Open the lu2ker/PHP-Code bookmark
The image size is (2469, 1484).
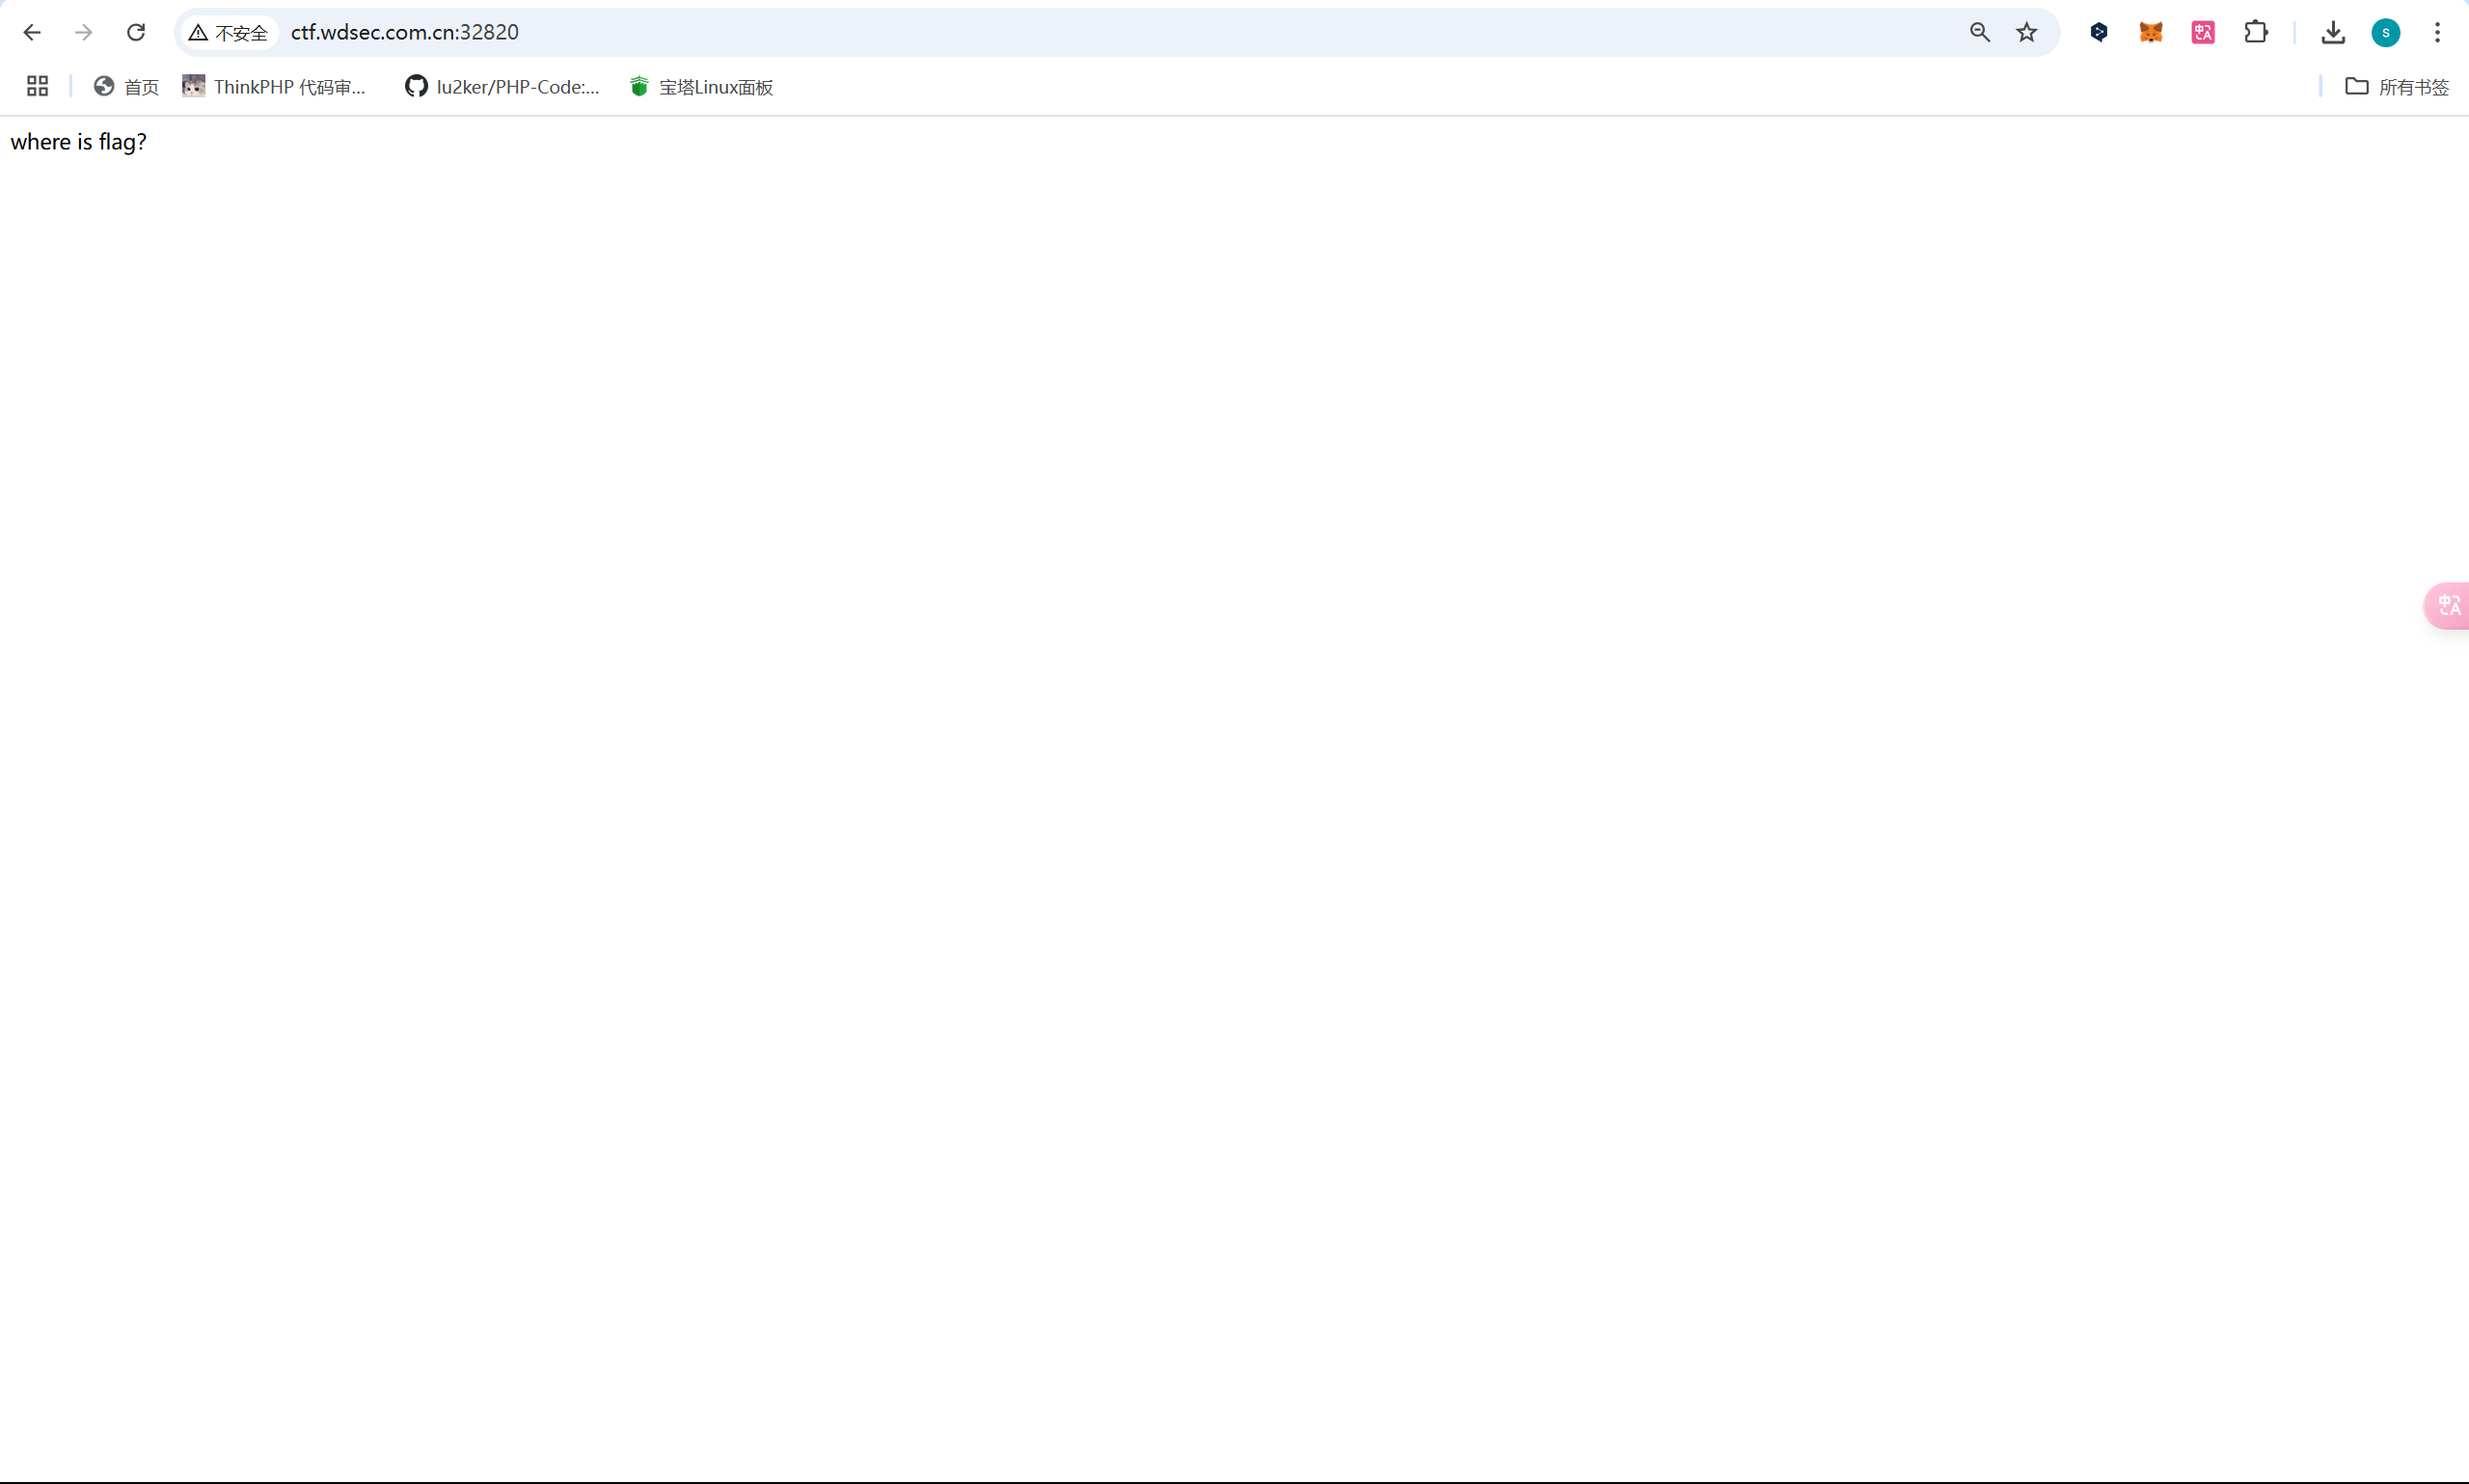502,87
